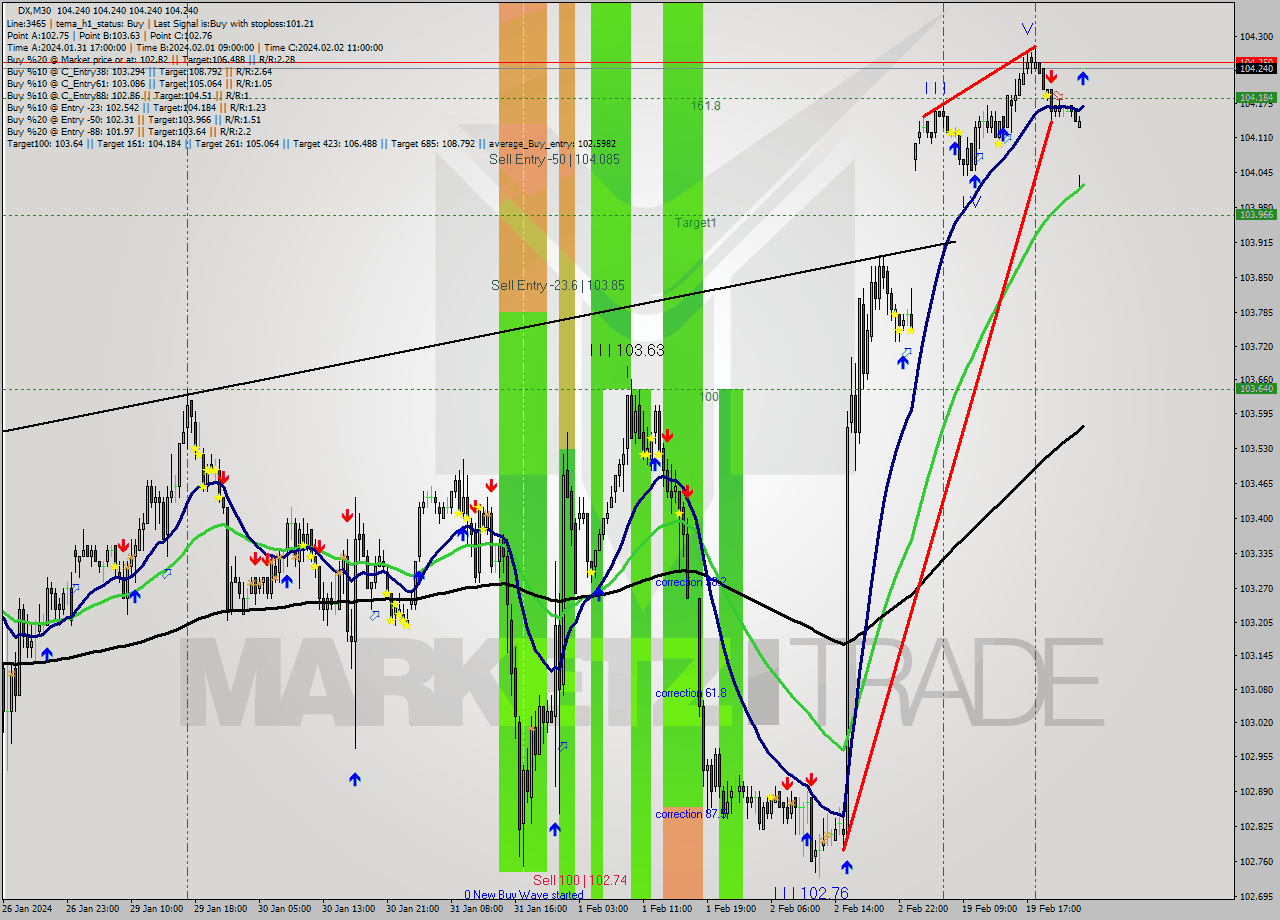
Task: Click the blue 'IV' wave label
Action: click(971, 202)
